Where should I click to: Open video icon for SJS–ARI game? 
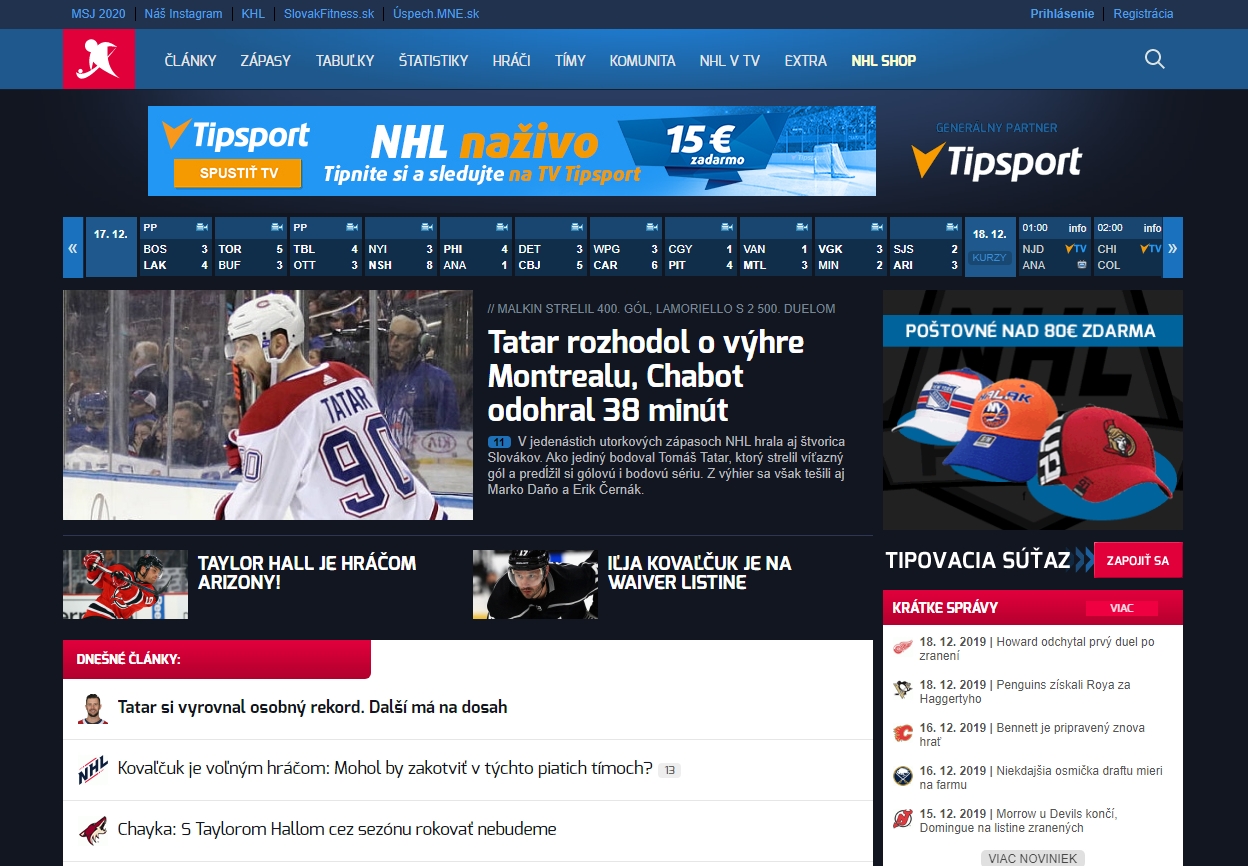coord(952,227)
